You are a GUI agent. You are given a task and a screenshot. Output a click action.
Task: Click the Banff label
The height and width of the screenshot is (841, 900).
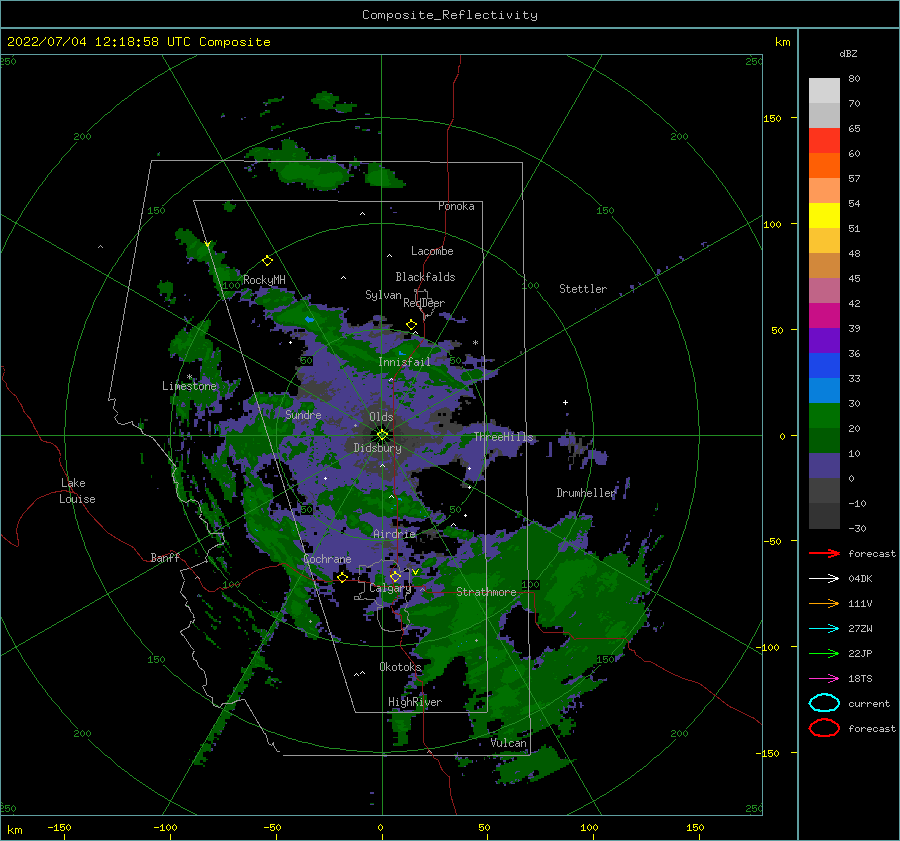coord(165,557)
